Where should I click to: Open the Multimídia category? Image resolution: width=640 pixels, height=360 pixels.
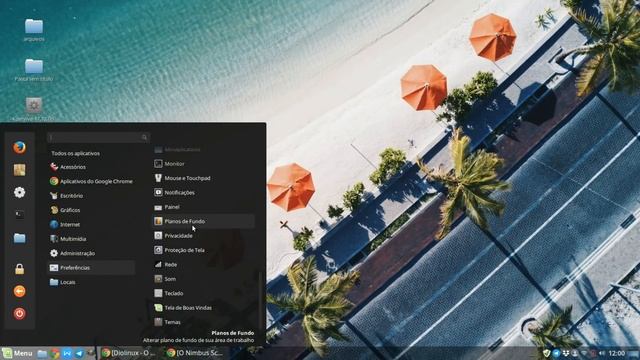91,239
